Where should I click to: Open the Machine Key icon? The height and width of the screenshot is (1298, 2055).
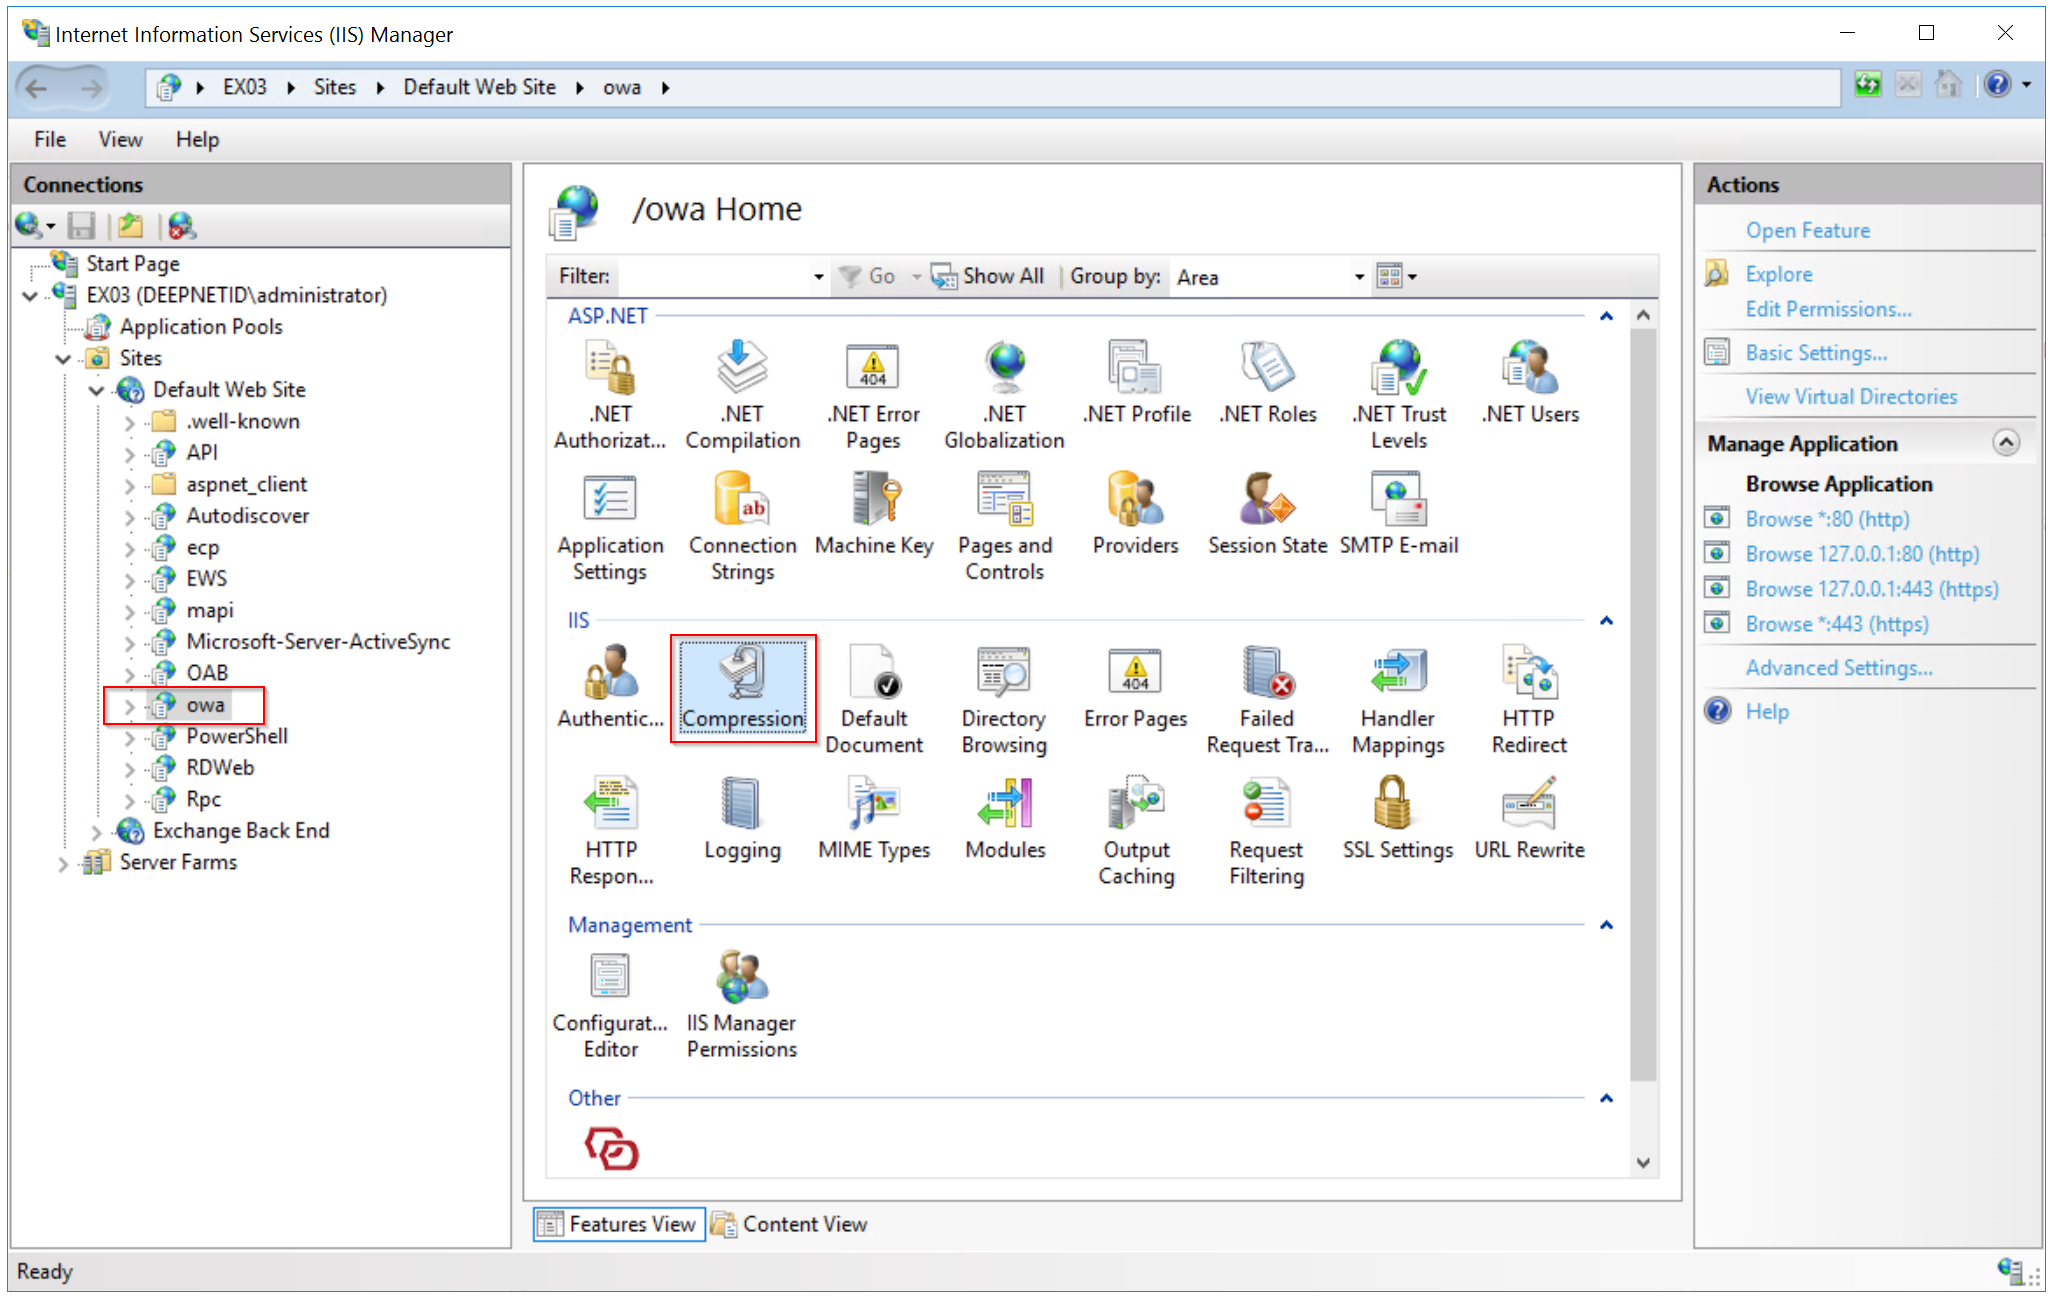tap(874, 514)
